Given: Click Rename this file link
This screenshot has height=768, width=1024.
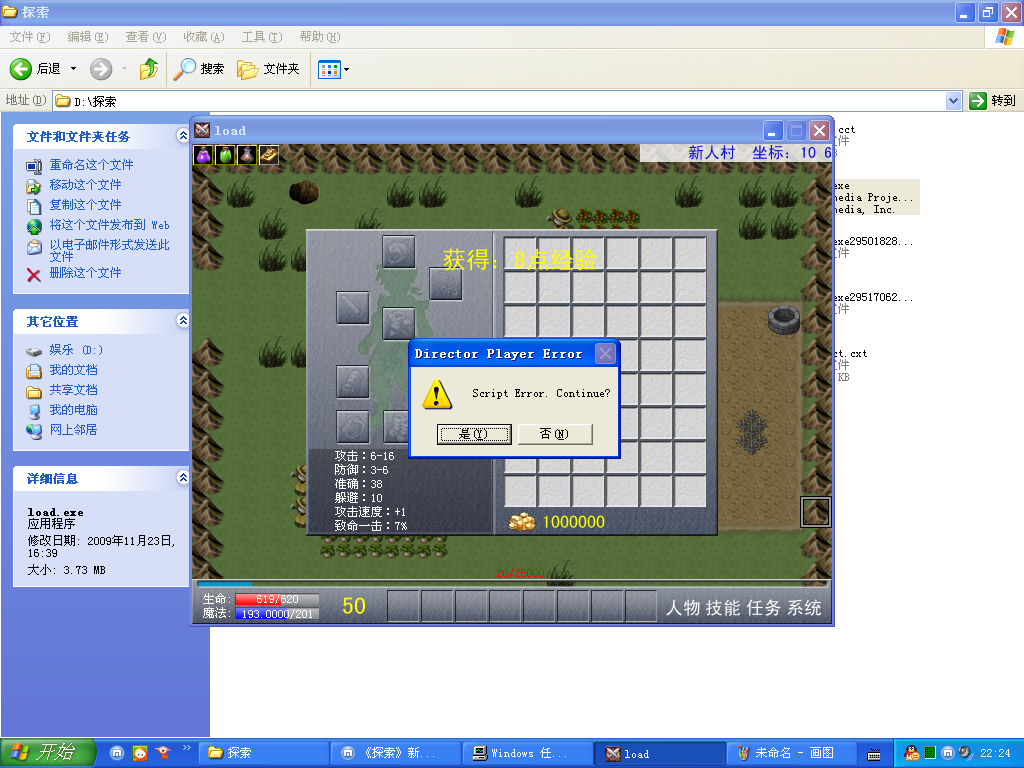Looking at the screenshot, I should (91, 165).
